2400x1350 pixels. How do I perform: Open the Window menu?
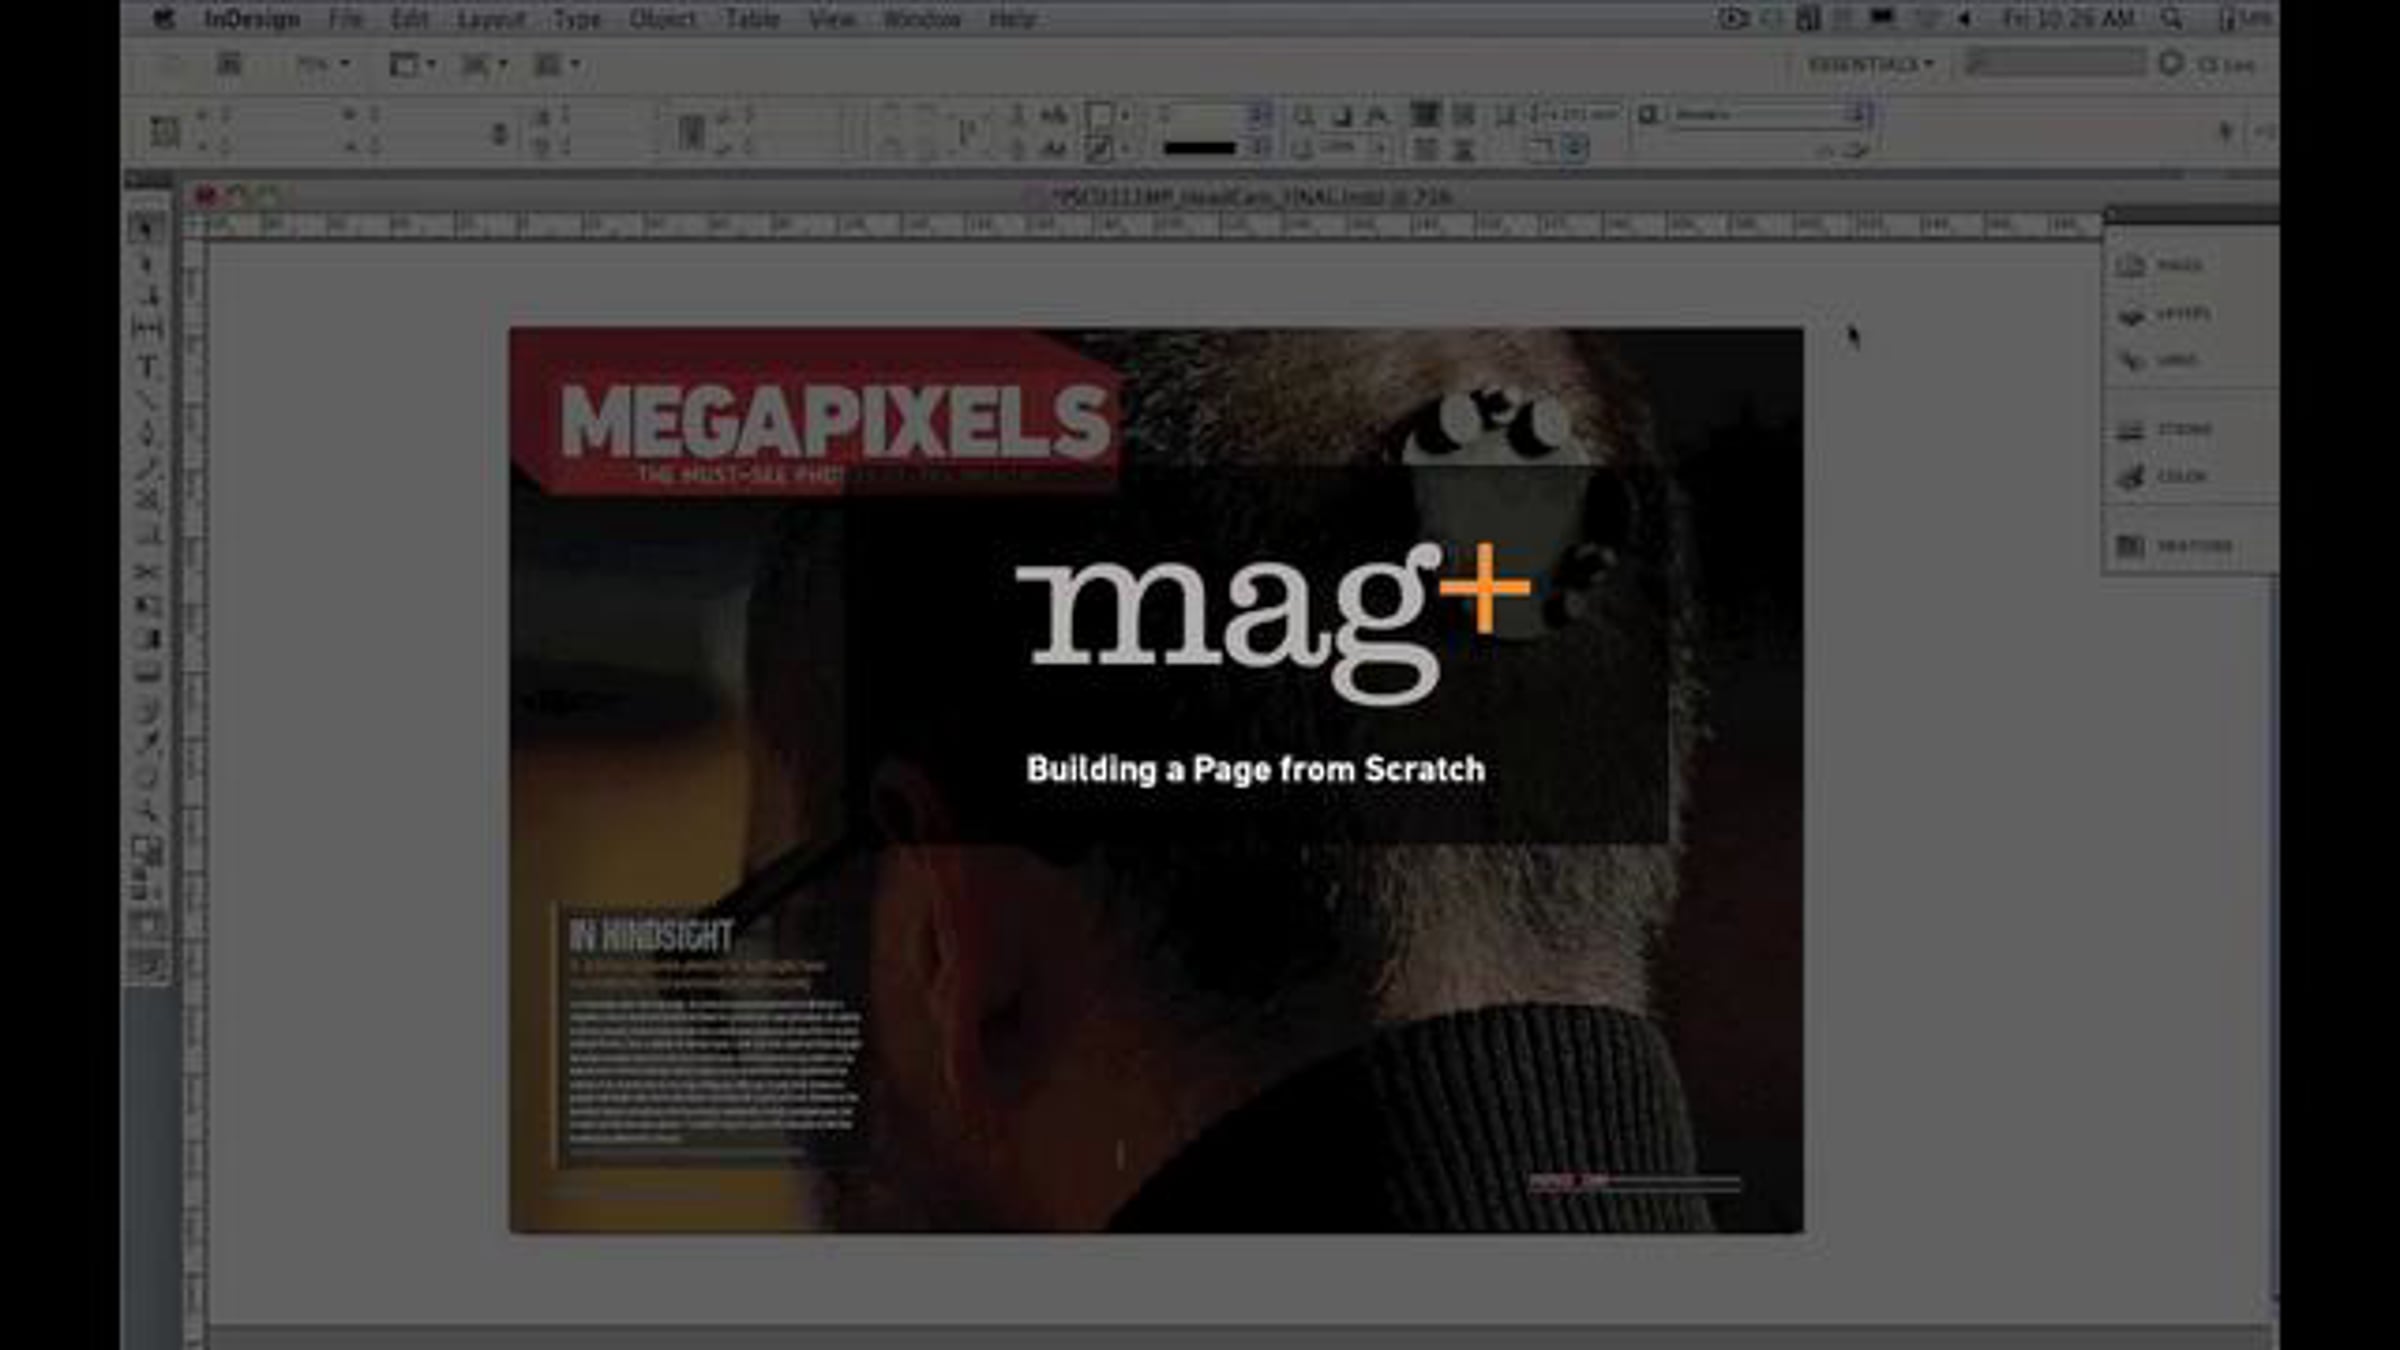921,19
